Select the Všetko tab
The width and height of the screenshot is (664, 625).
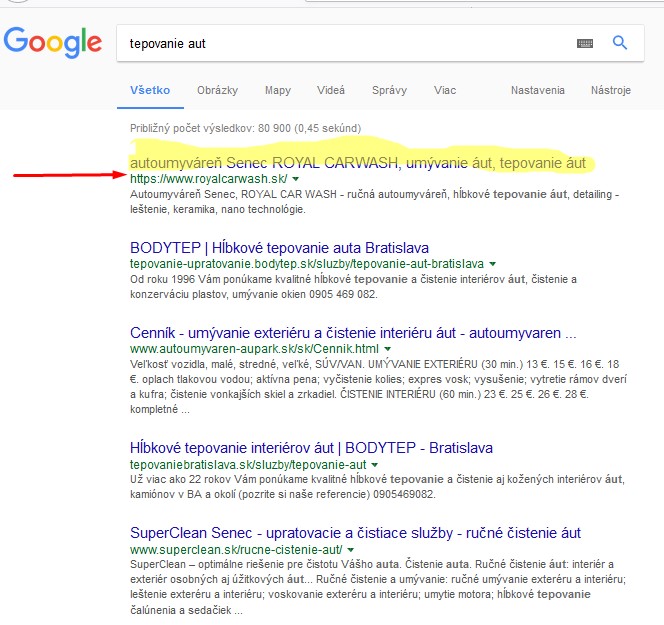tap(150, 90)
